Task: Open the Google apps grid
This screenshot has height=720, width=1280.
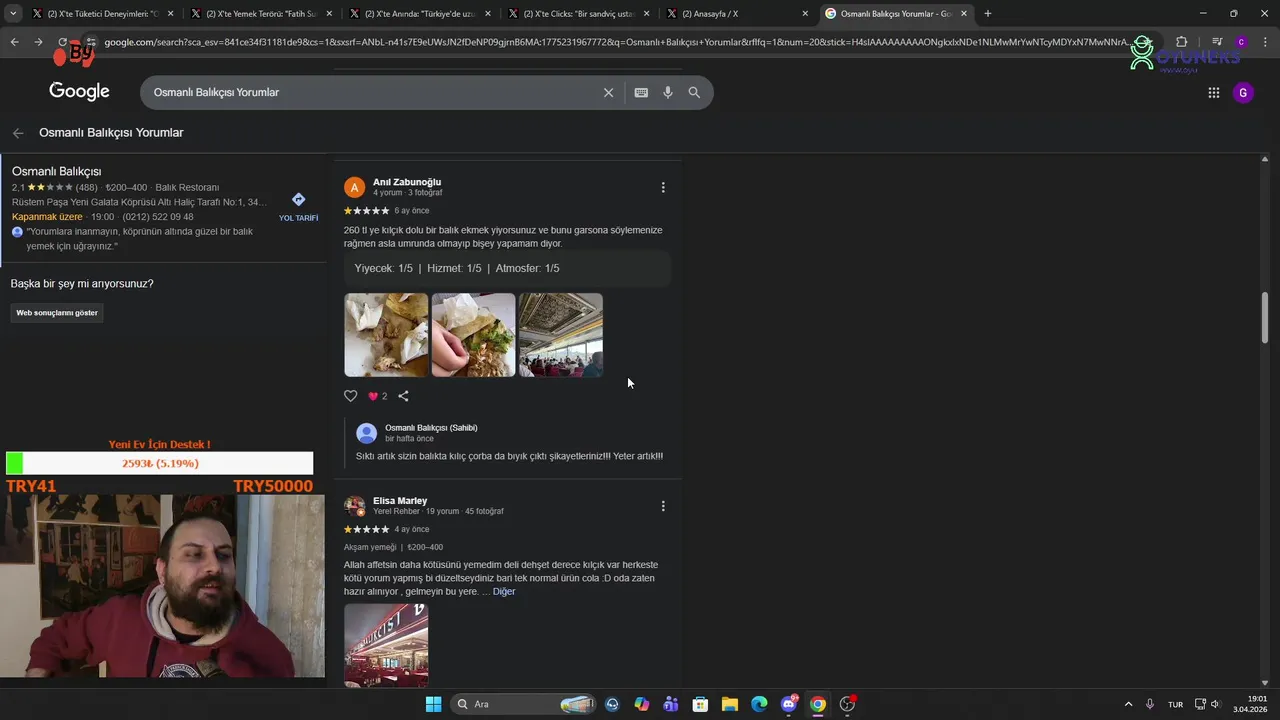Action: coord(1214,93)
